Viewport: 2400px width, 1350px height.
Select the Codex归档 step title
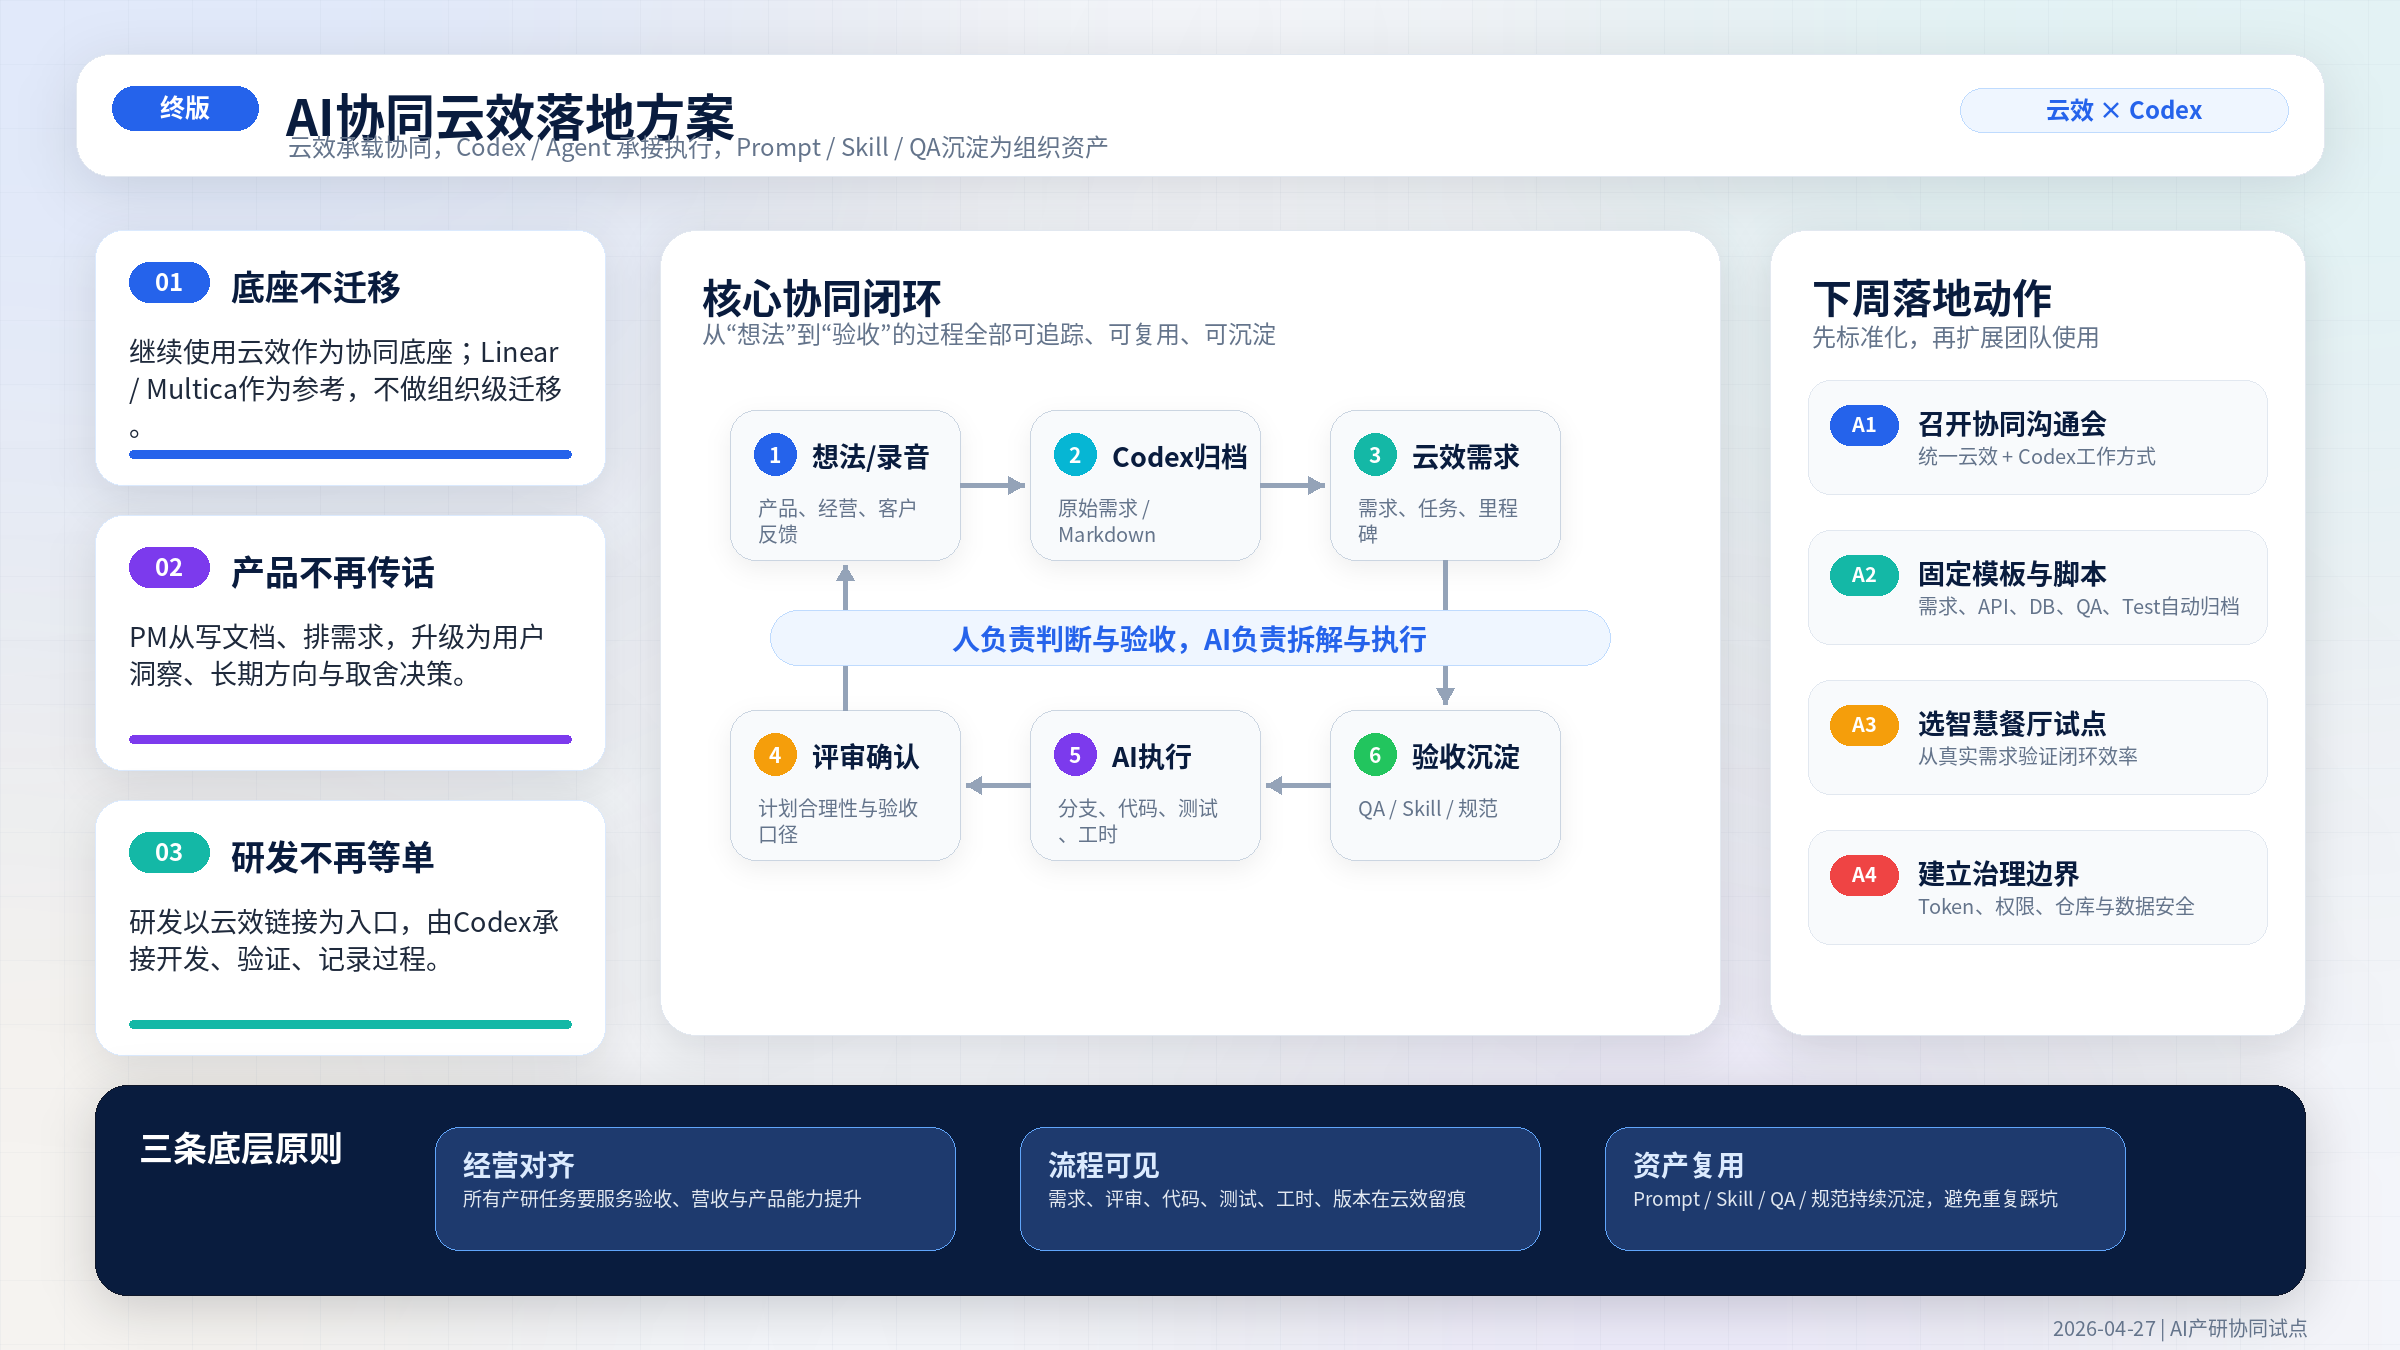1179,457
